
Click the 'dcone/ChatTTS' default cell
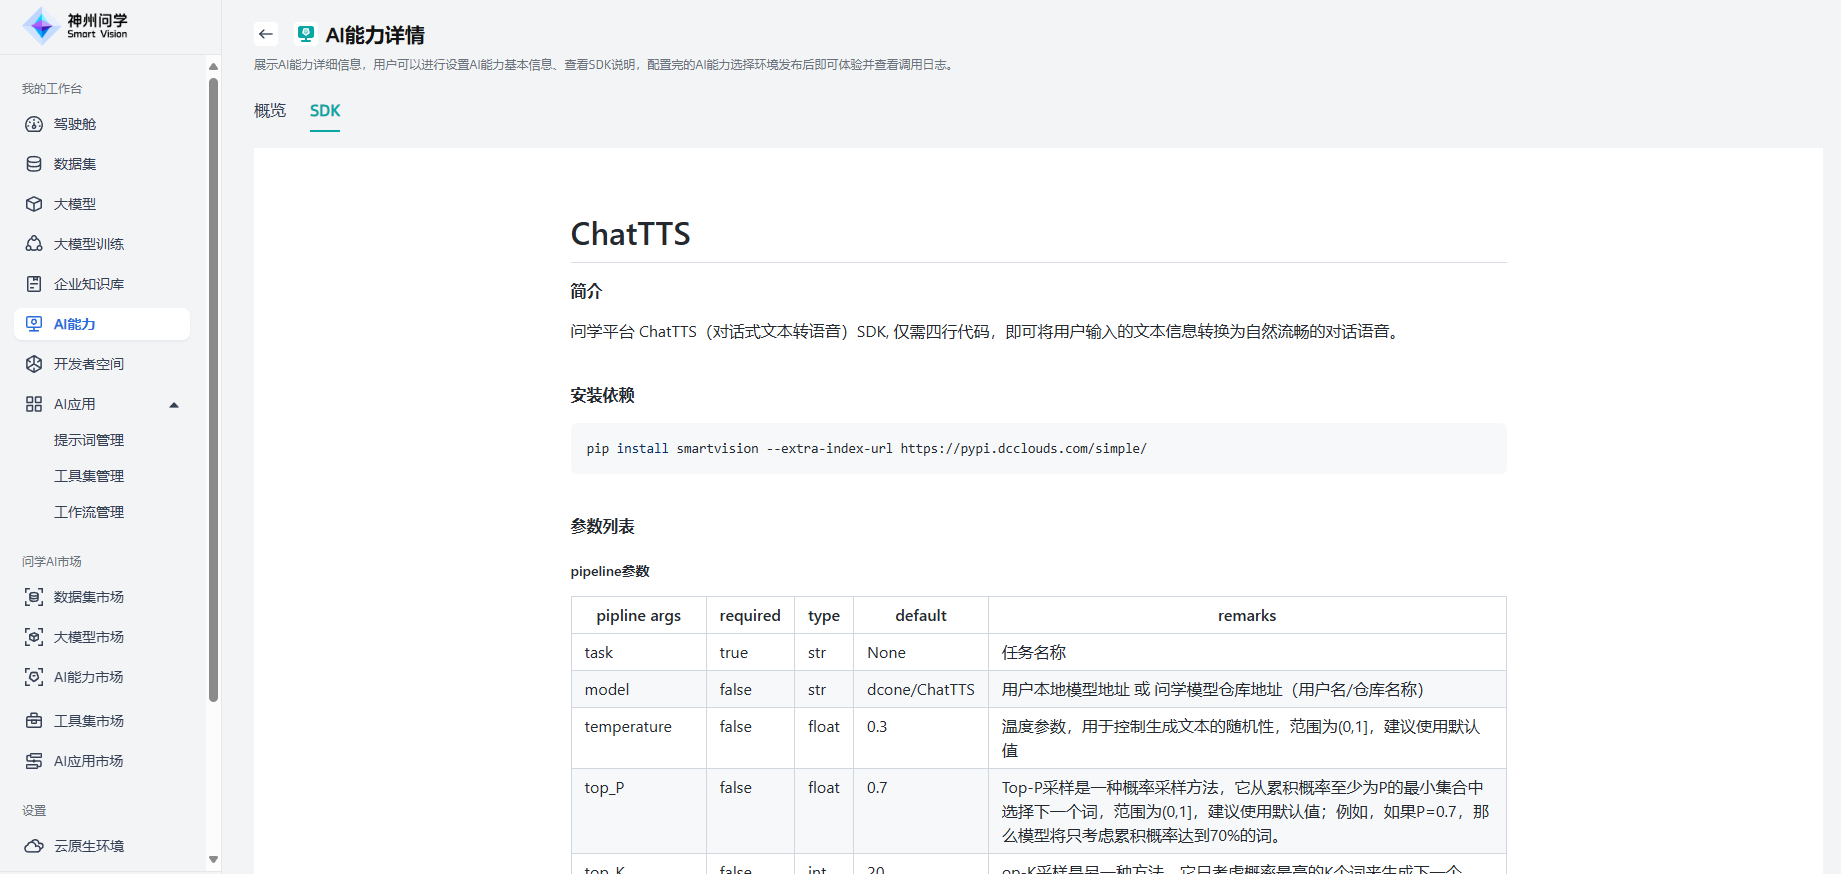click(x=921, y=689)
